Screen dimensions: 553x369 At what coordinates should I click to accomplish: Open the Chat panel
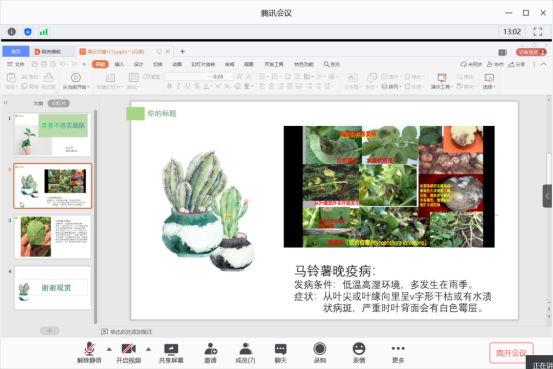281,352
